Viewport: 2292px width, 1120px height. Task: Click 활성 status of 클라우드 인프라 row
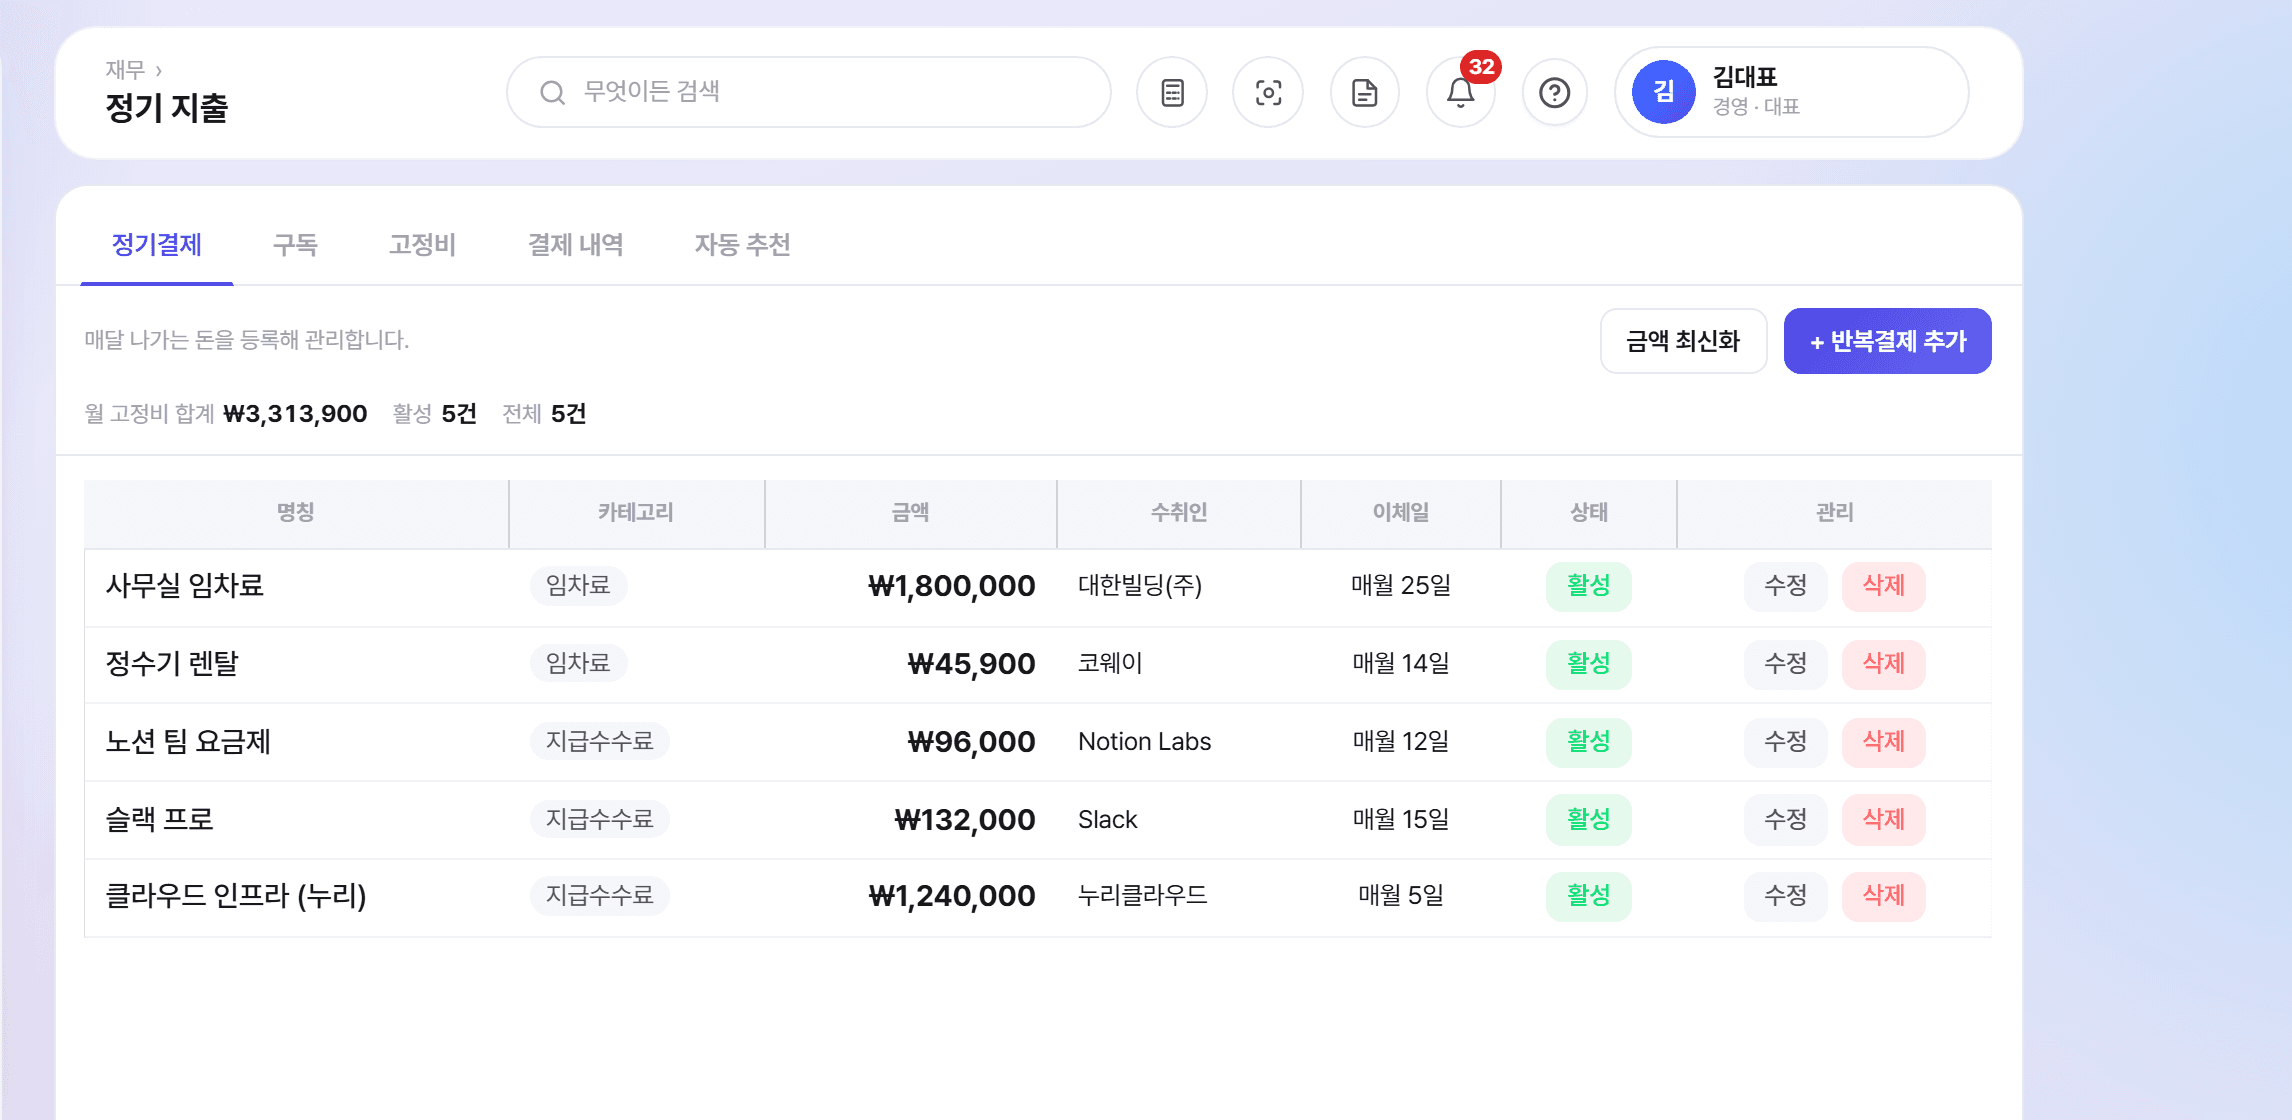point(1589,896)
